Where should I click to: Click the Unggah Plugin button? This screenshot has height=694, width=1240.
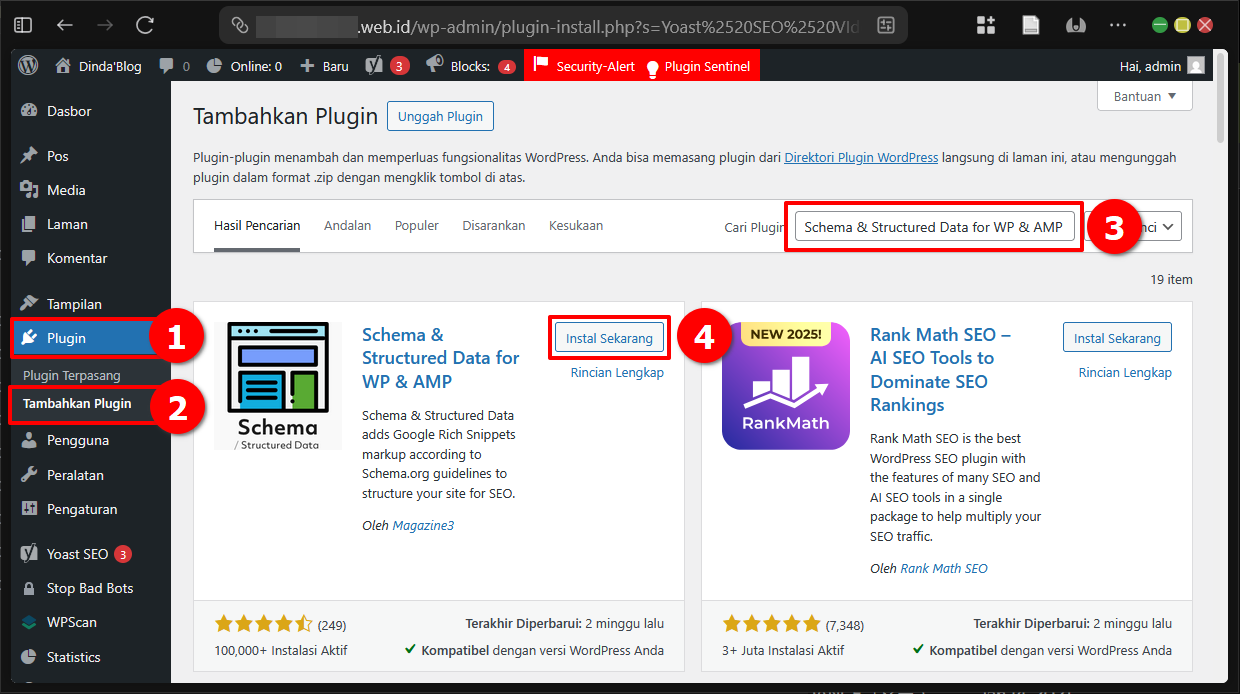440,115
